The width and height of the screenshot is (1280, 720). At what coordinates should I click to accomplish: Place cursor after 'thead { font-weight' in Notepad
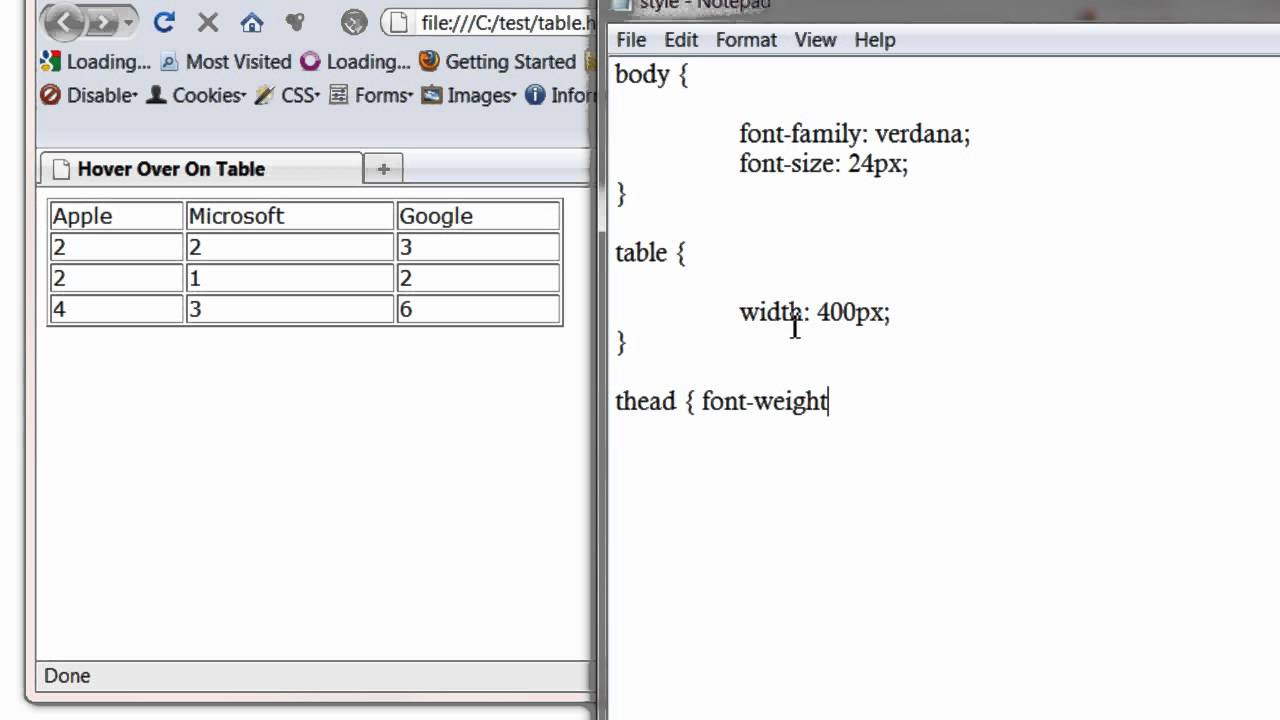coord(830,402)
